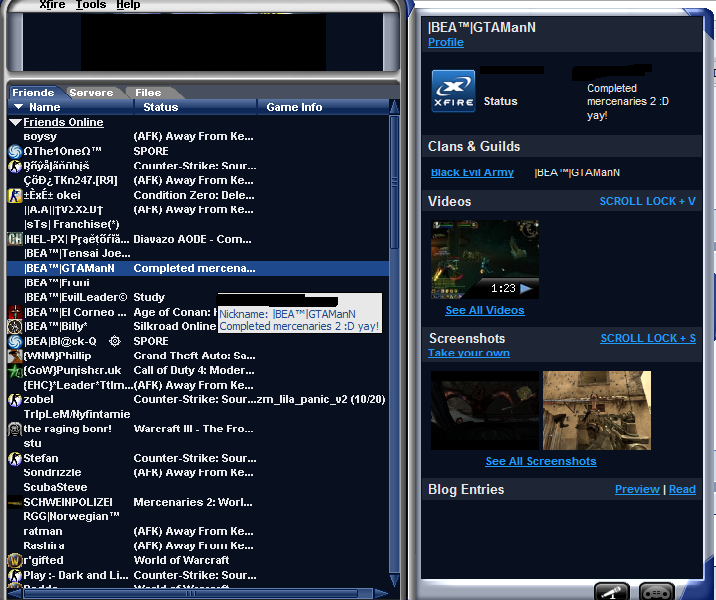Viewport: 716px width, 600px height.
Task: Click the SCROLL LOCK + S link
Action: coord(648,338)
